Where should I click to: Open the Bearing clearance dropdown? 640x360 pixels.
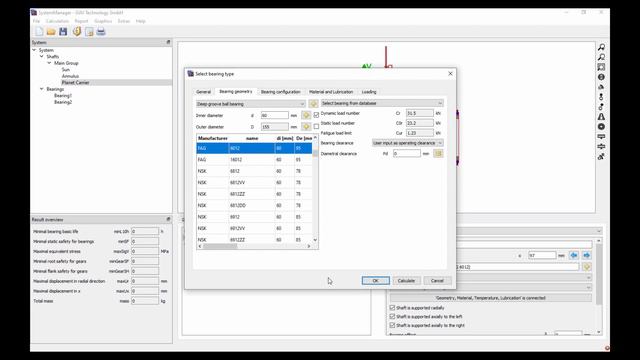tap(407, 143)
